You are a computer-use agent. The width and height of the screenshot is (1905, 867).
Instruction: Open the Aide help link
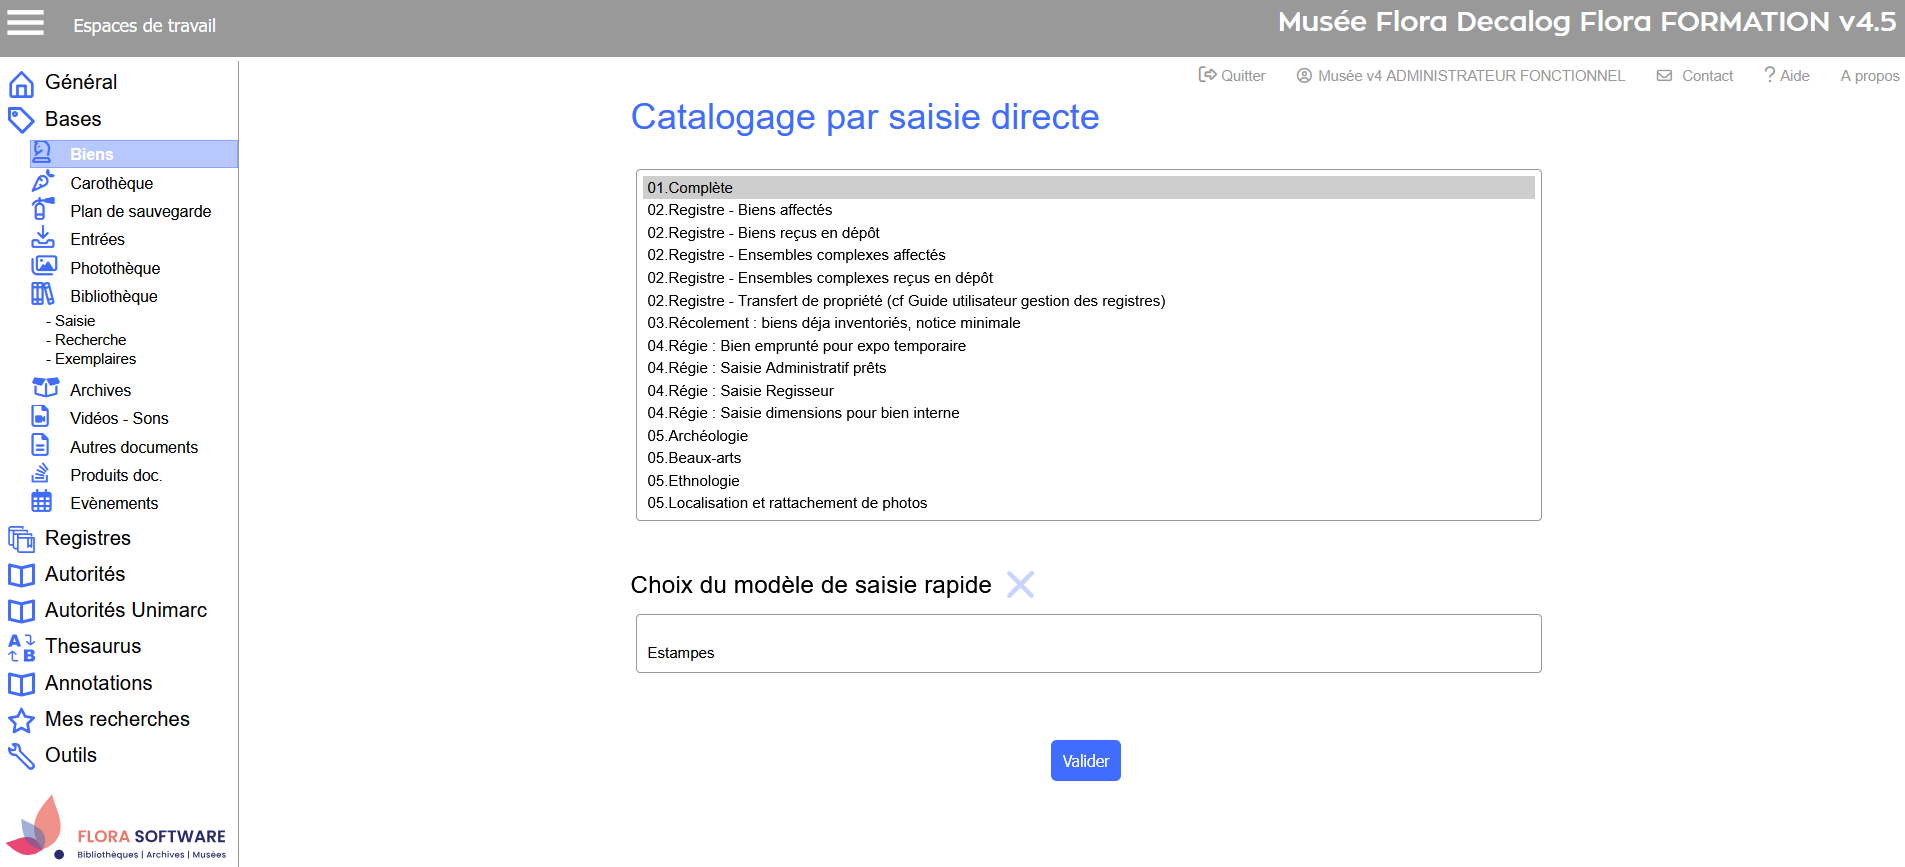click(1787, 76)
